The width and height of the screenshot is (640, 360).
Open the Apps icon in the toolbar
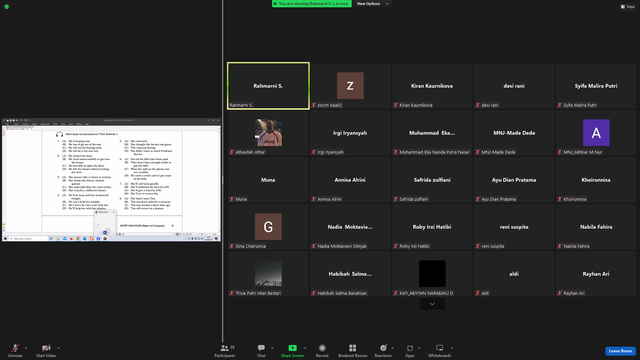410,348
